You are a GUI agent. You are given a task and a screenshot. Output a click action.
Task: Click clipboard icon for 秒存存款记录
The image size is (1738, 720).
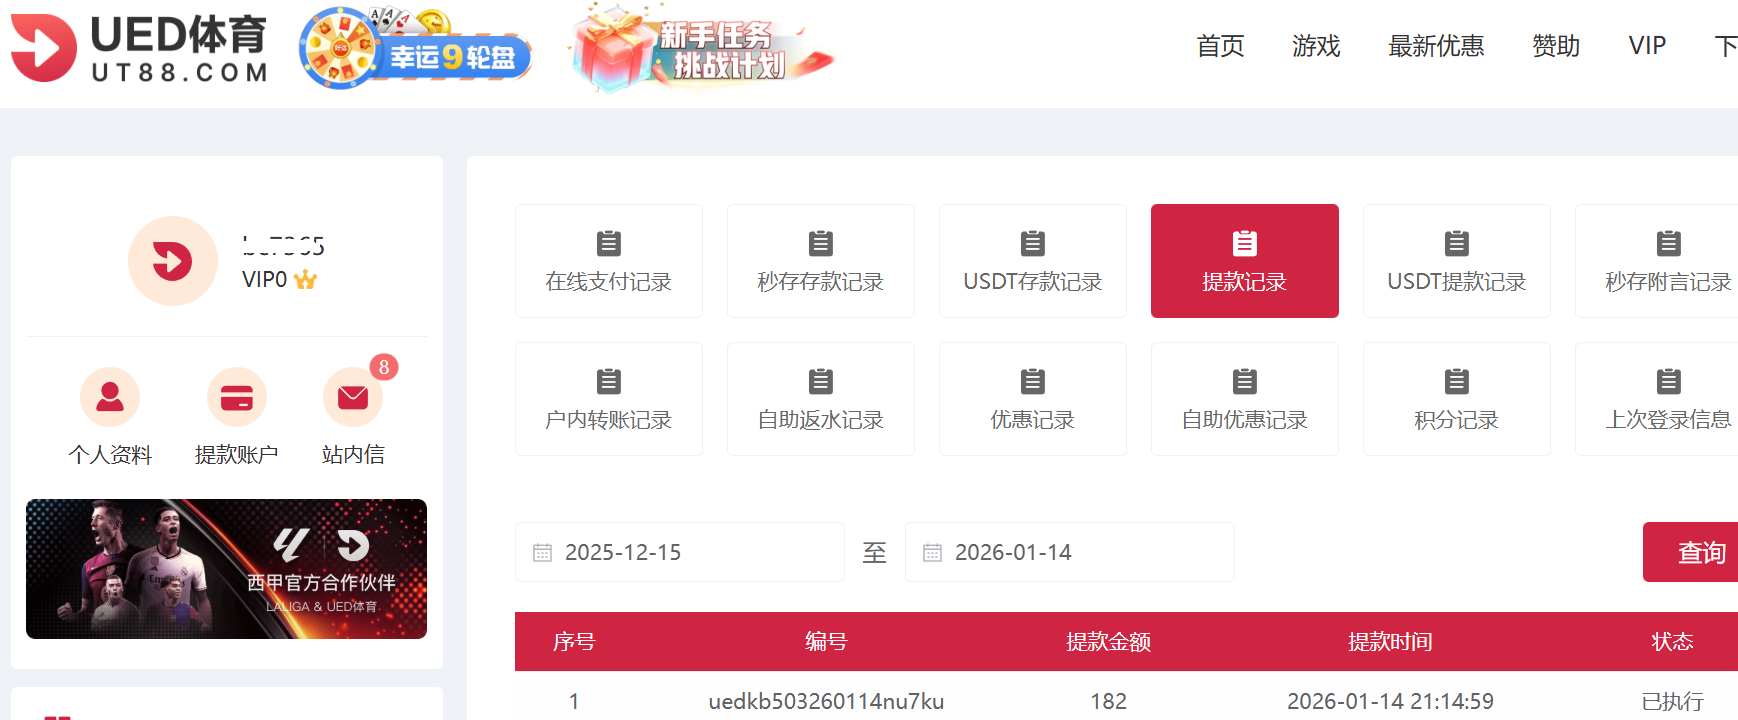click(x=821, y=243)
